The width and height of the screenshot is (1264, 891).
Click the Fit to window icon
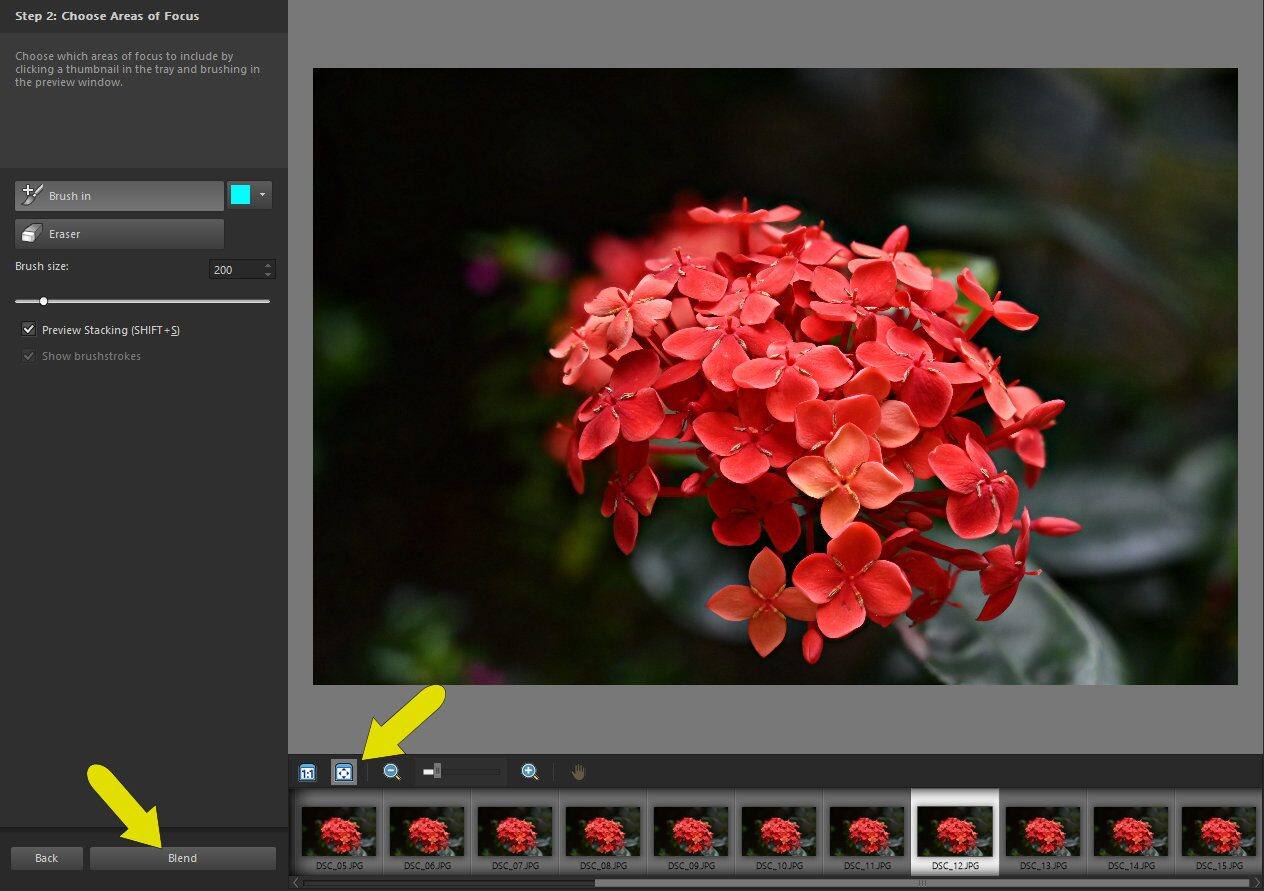343,772
